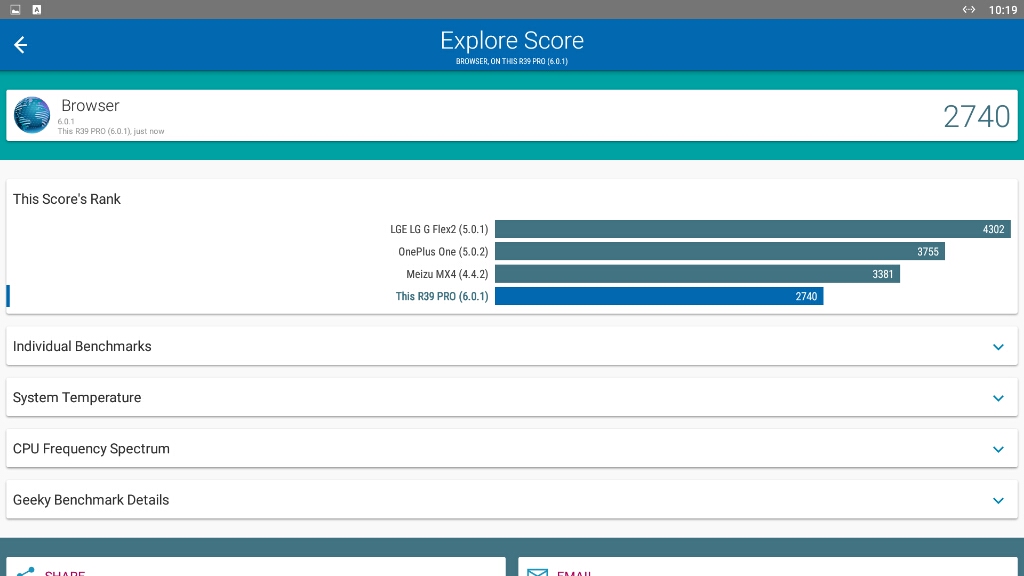
Task: Click the 'Explore Score' header title
Action: pyautogui.click(x=512, y=40)
